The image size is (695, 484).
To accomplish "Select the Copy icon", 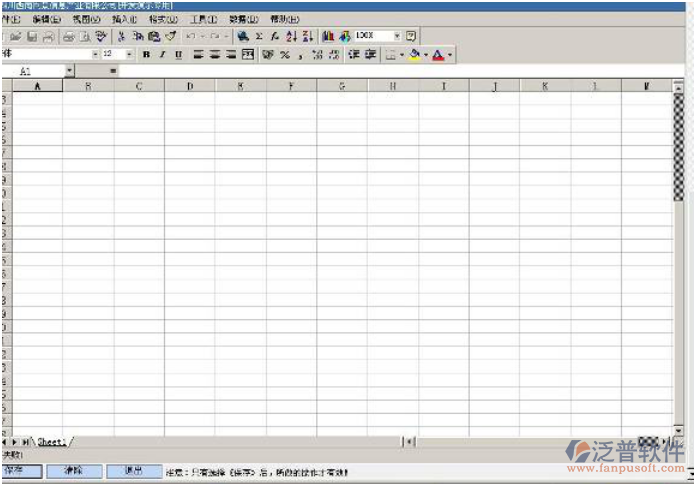I will (138, 37).
